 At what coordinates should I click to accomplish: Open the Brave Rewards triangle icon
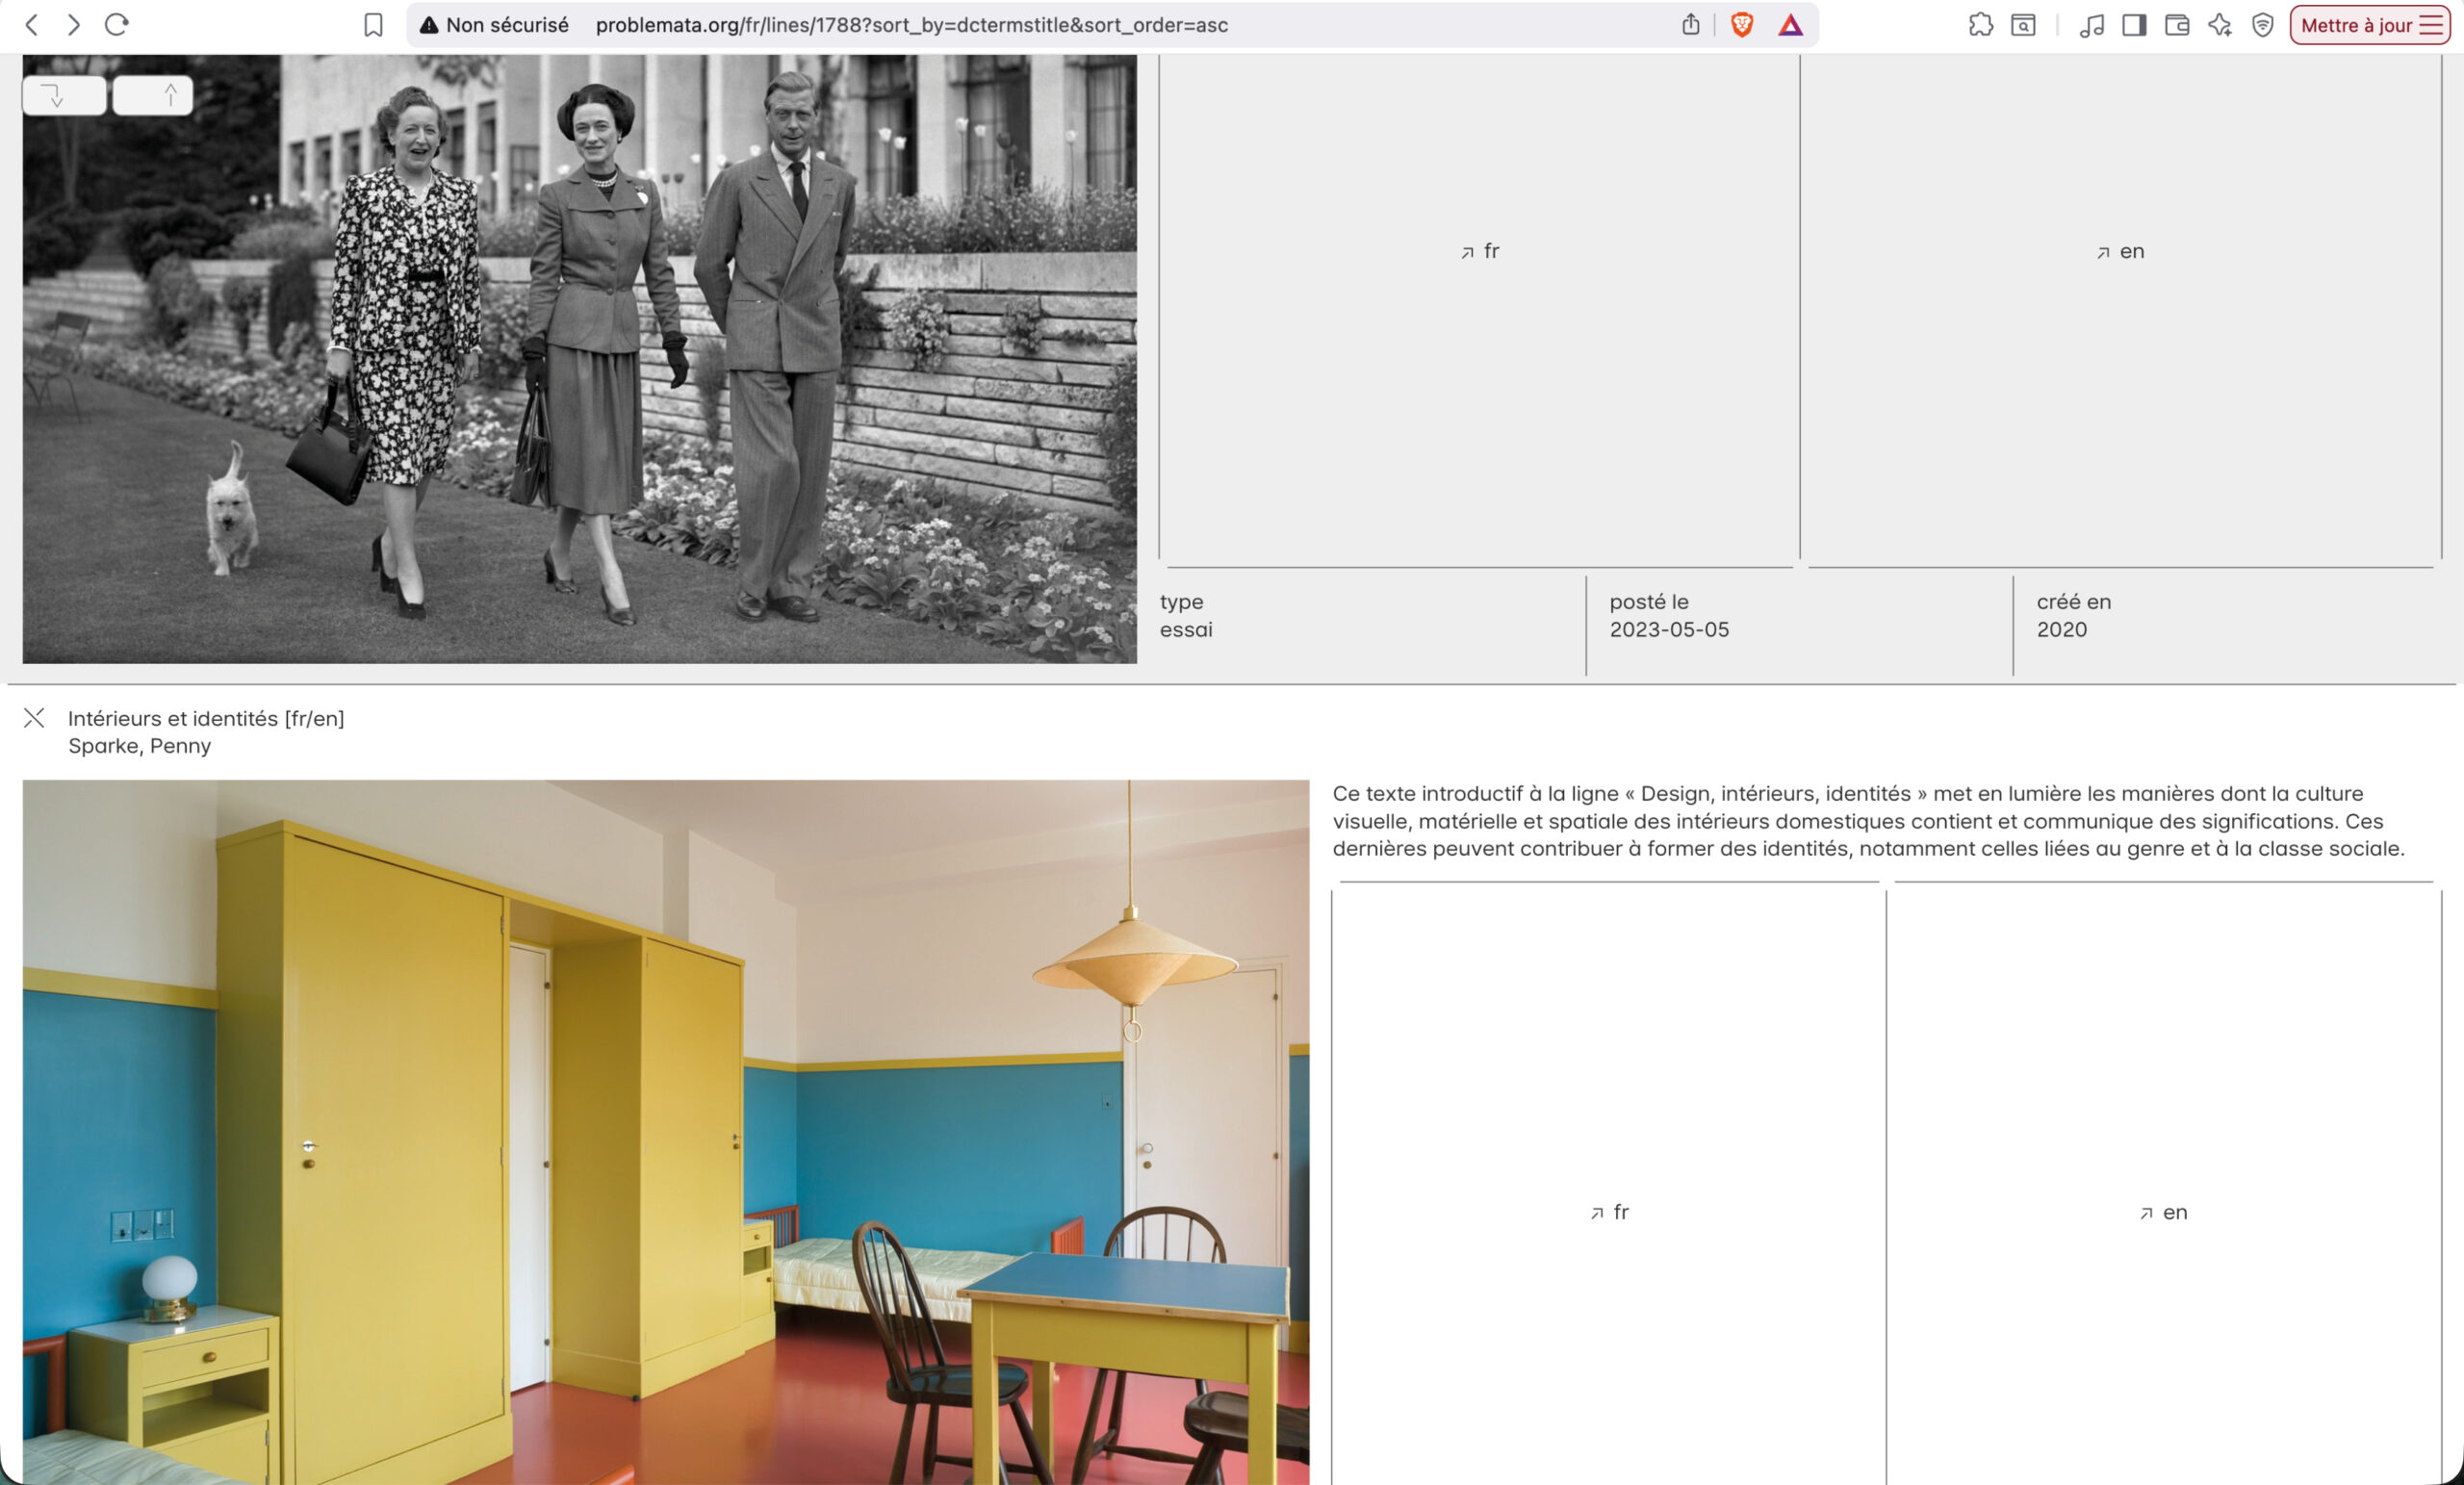coord(1790,25)
